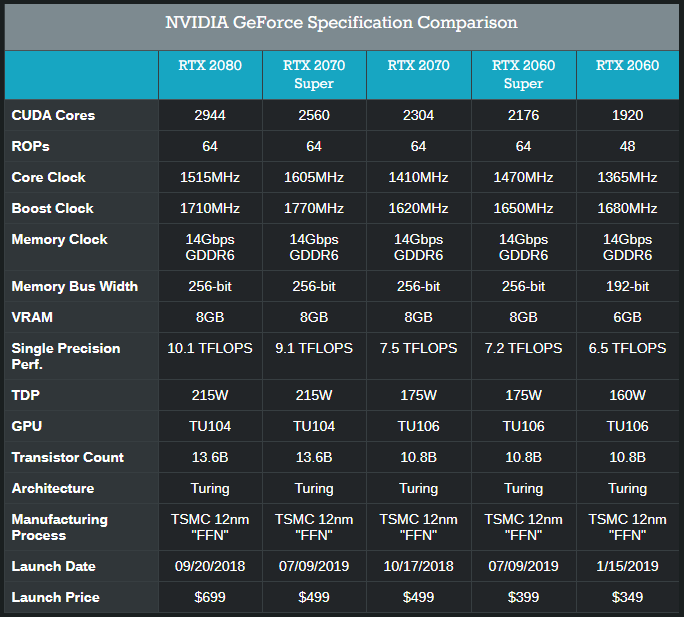Click the Core Clock row label
The width and height of the screenshot is (684, 617).
click(48, 177)
